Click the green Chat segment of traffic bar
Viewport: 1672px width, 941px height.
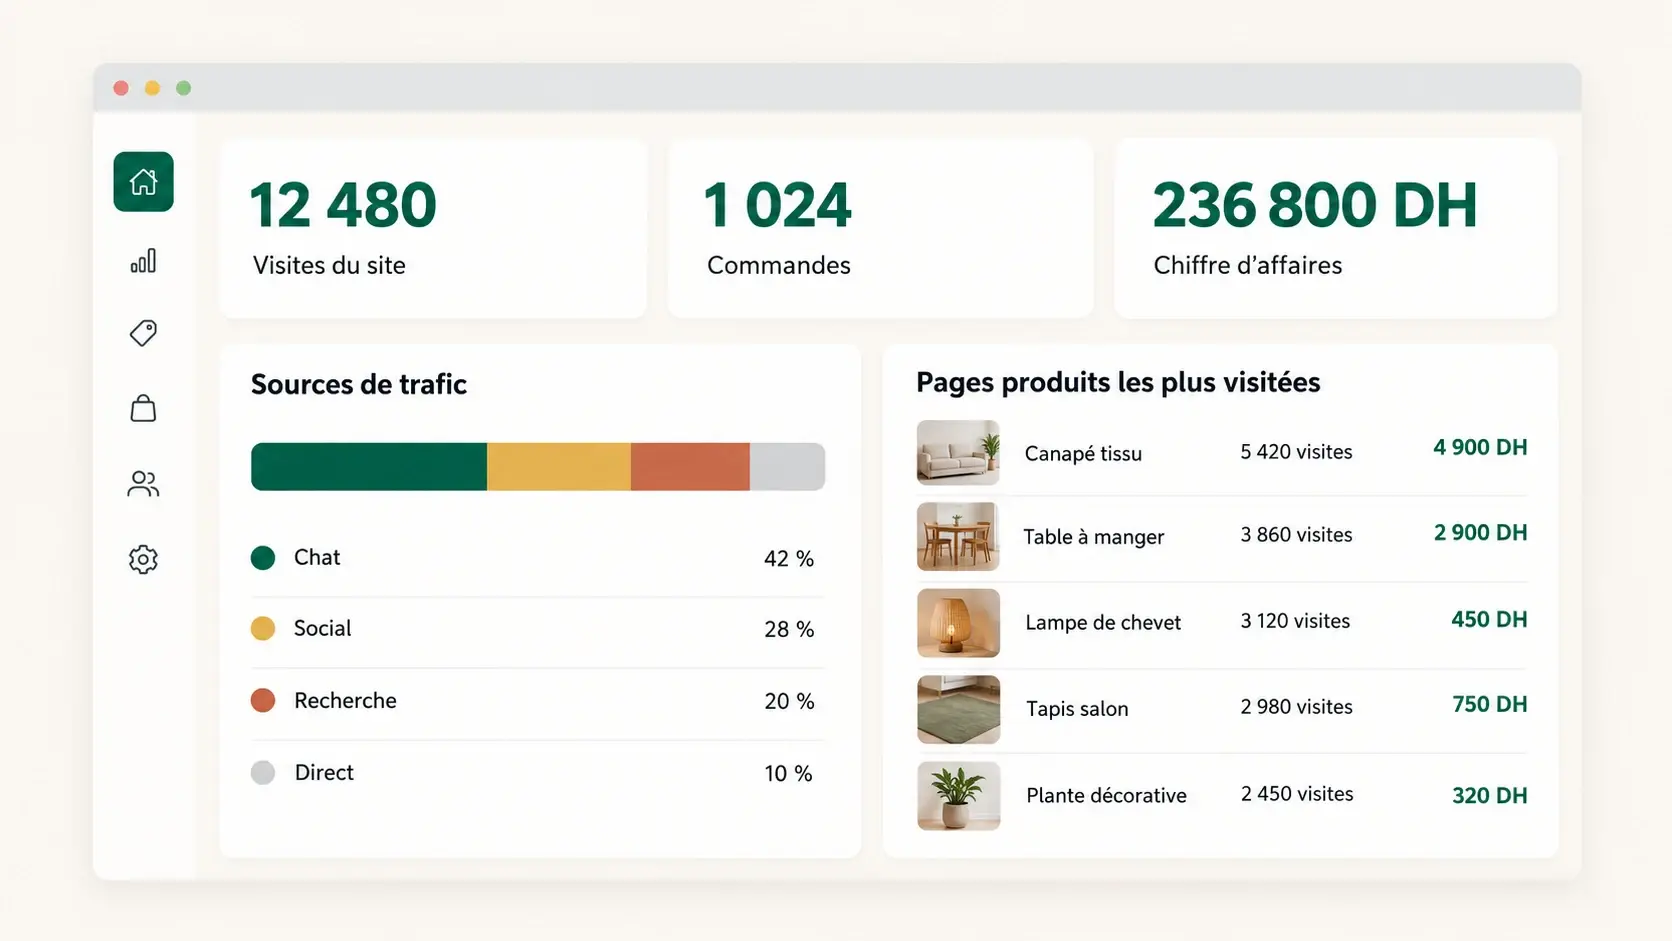[x=369, y=467]
